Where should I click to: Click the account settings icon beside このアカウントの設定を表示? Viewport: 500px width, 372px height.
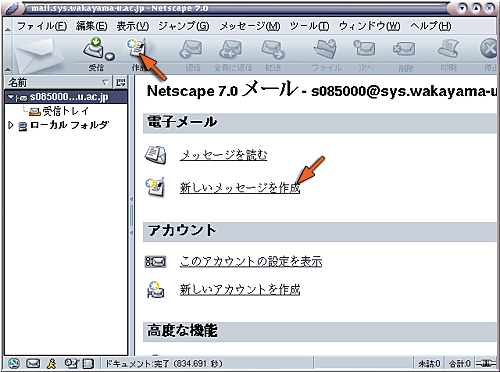point(155,262)
